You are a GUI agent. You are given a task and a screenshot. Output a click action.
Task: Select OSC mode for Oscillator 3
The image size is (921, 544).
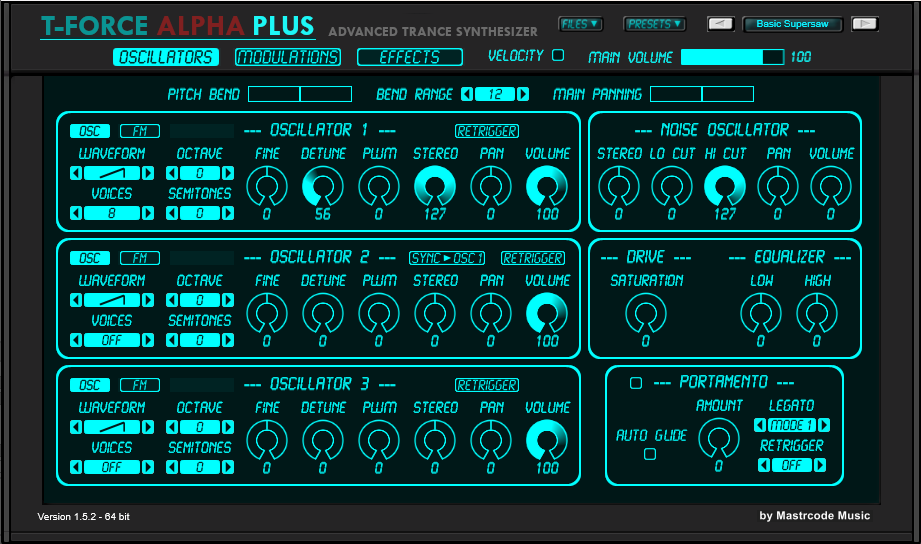coord(90,385)
